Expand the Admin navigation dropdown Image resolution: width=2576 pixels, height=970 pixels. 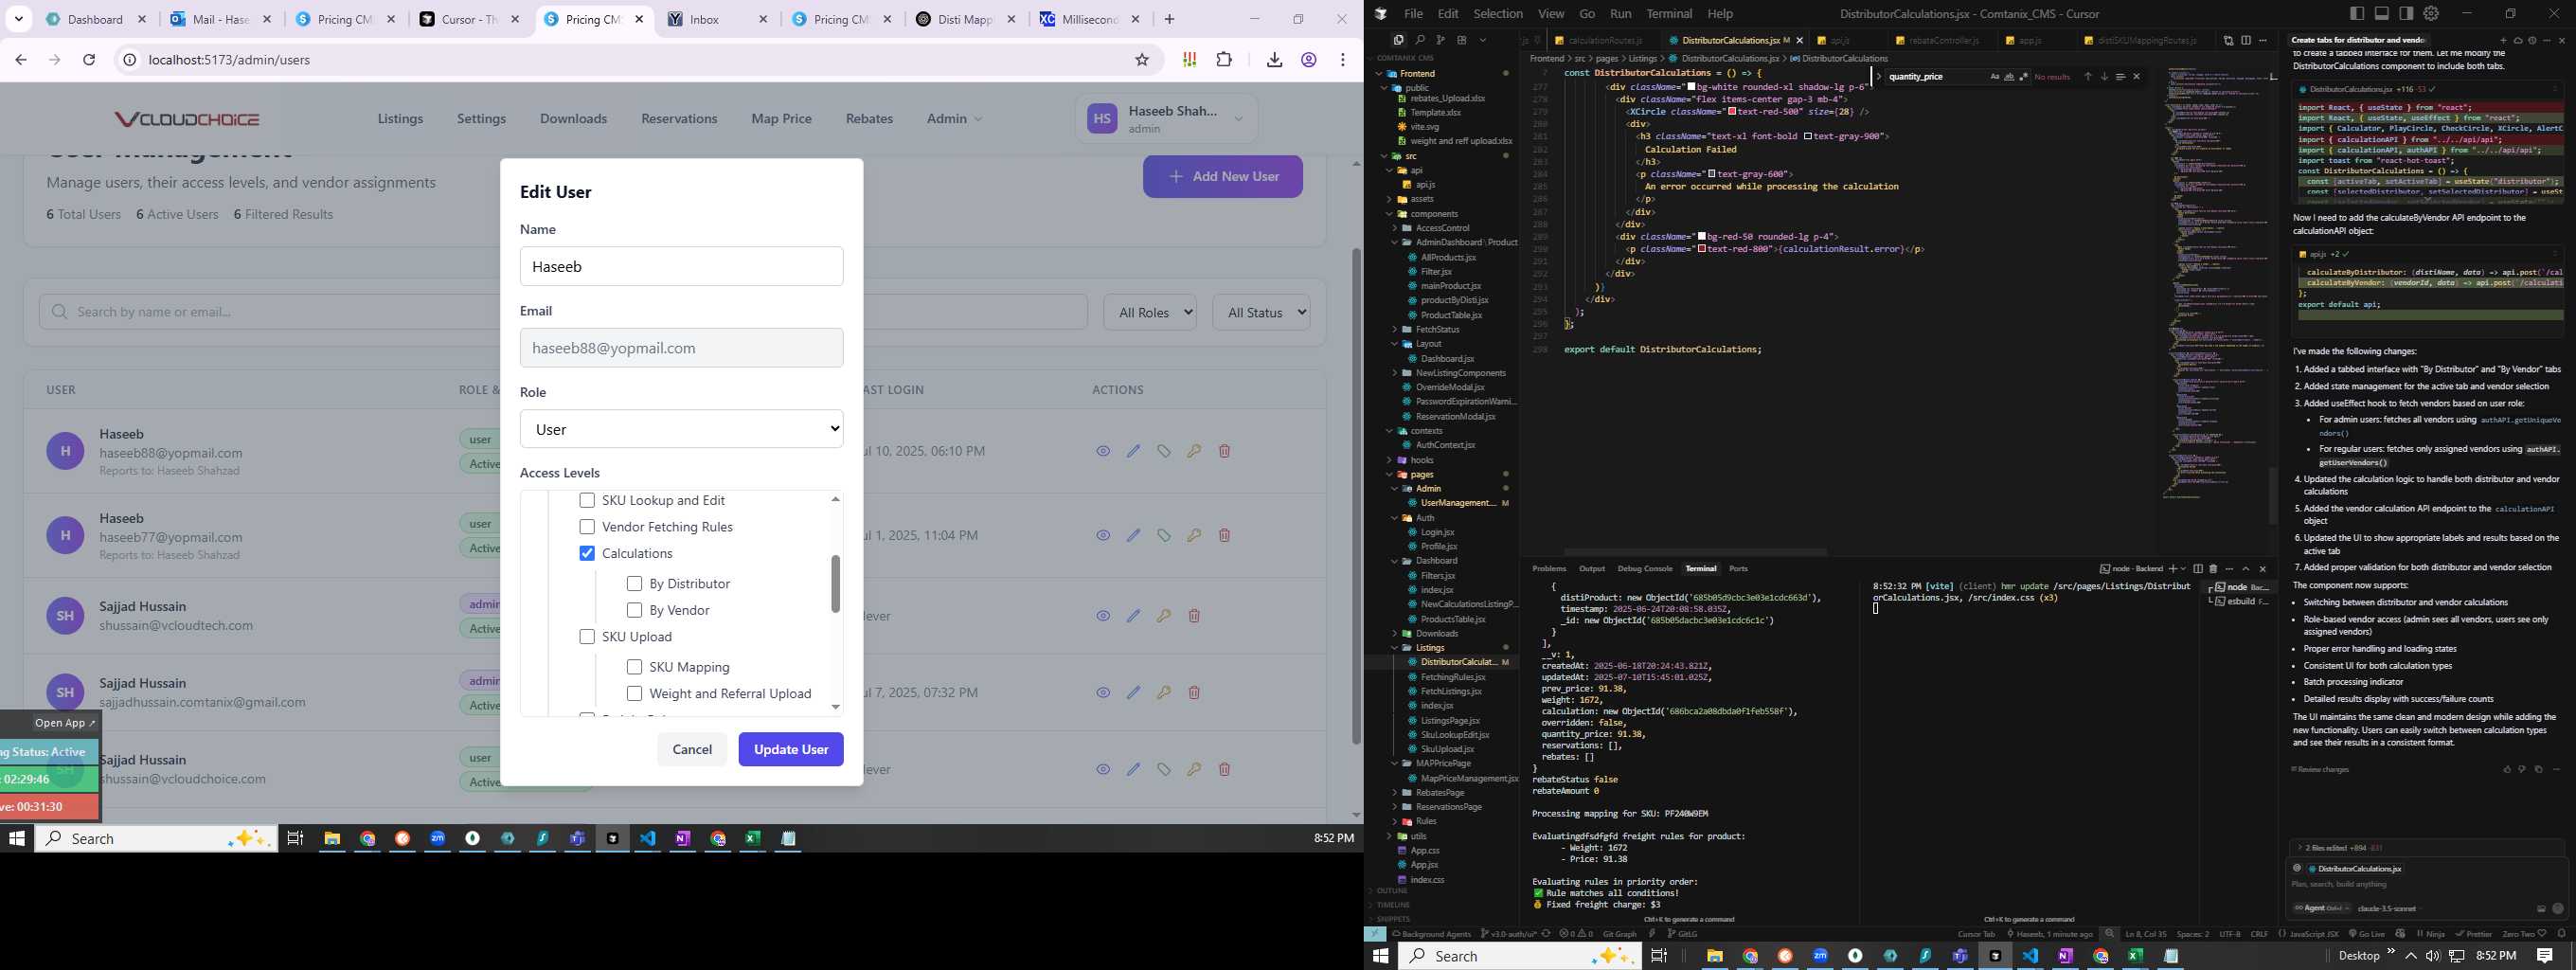[x=954, y=118]
